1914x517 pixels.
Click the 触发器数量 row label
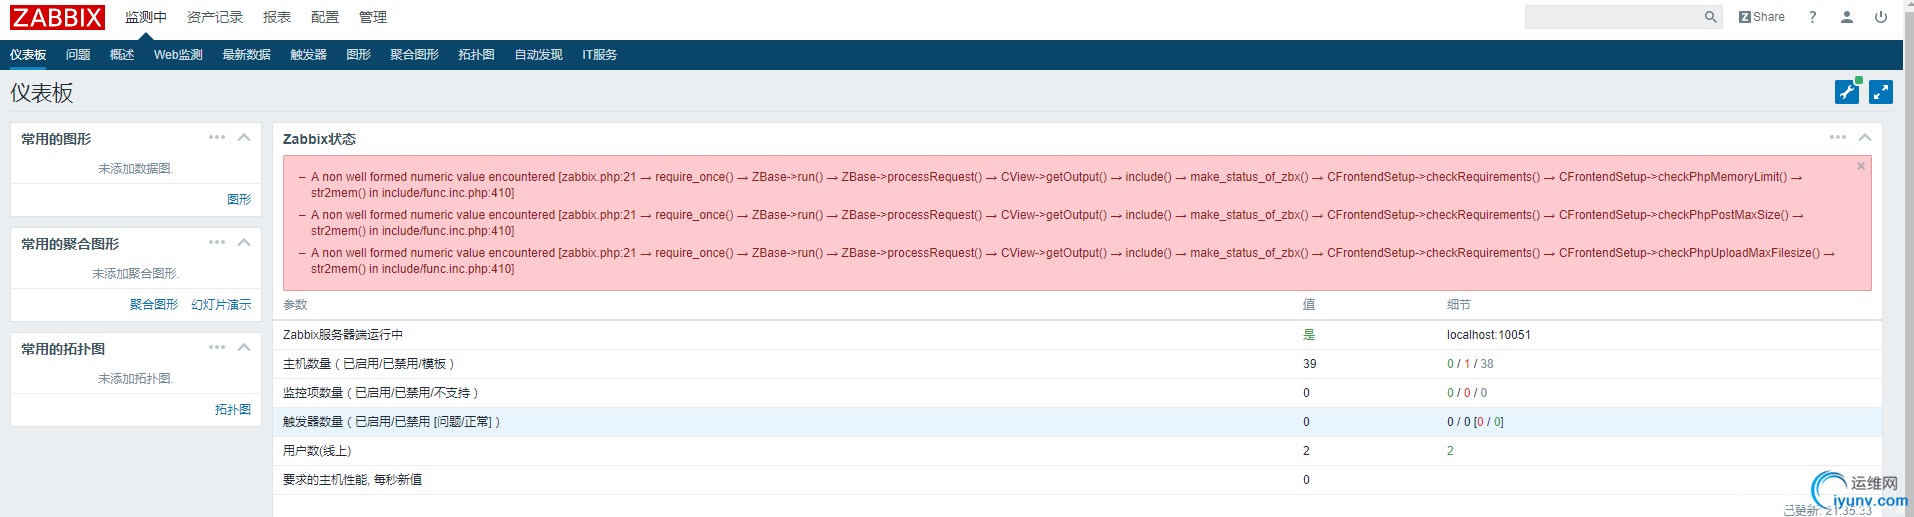392,422
